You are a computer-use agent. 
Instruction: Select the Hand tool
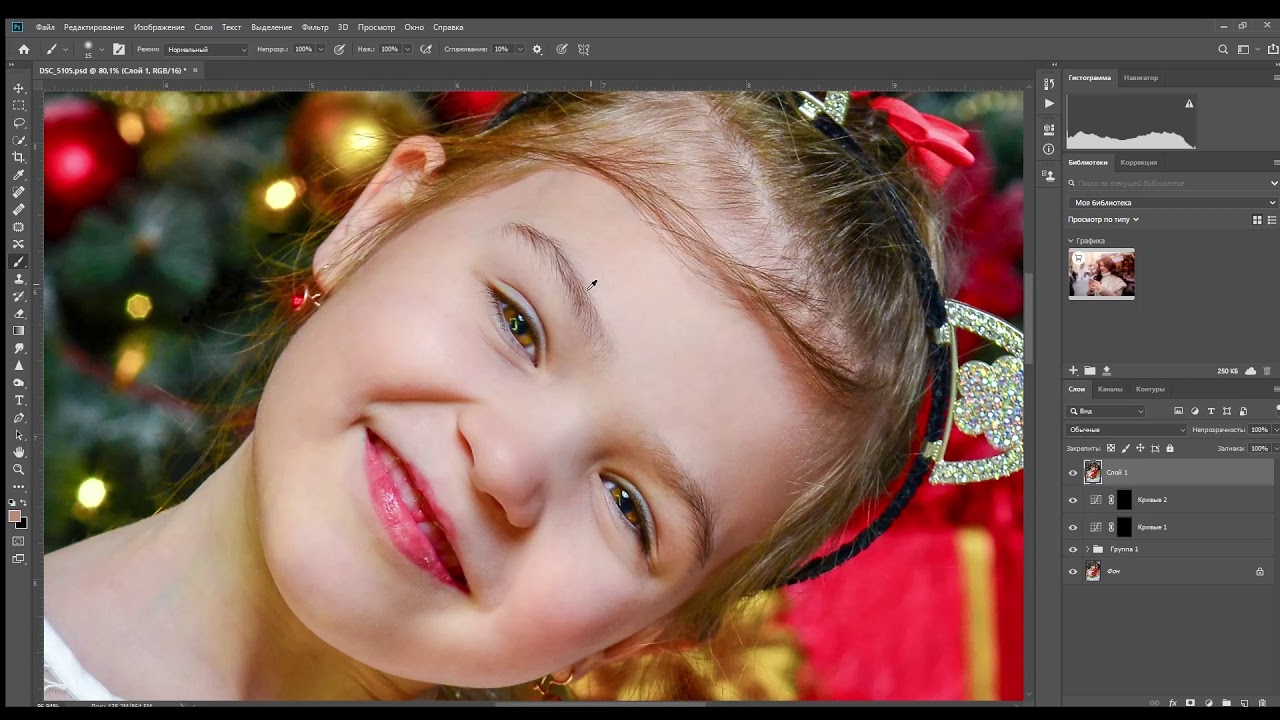pos(18,452)
